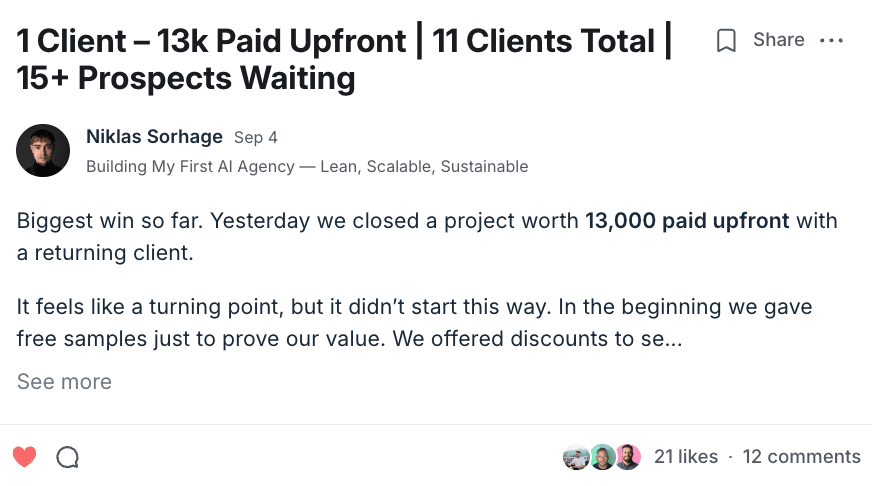Image resolution: width=872 pixels, height=486 pixels.
Task: Click 15+ Prospects Waiting in the title
Action: click(x=186, y=78)
